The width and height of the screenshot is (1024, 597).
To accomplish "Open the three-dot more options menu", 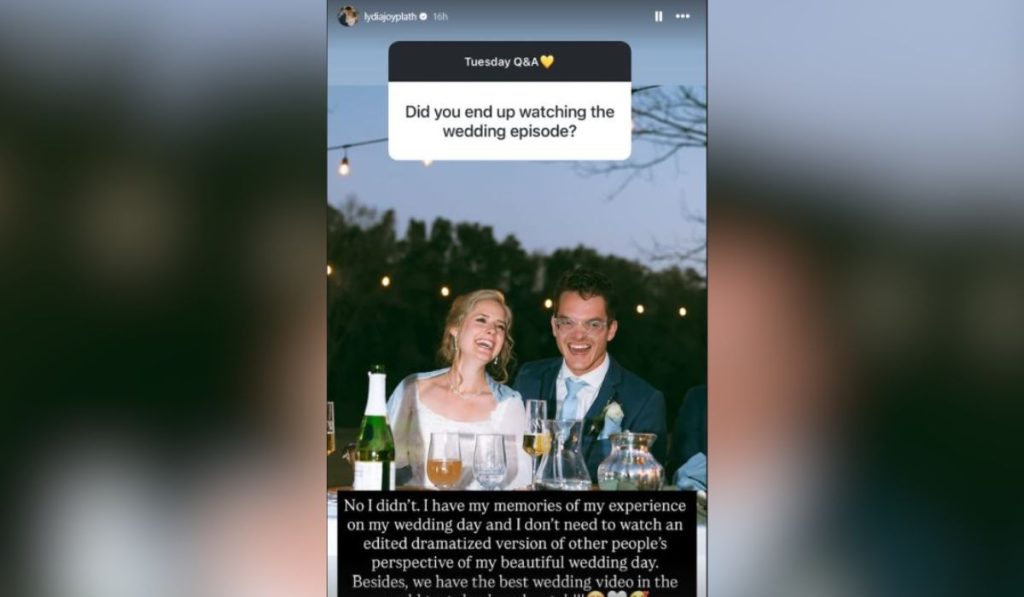I will 682,16.
